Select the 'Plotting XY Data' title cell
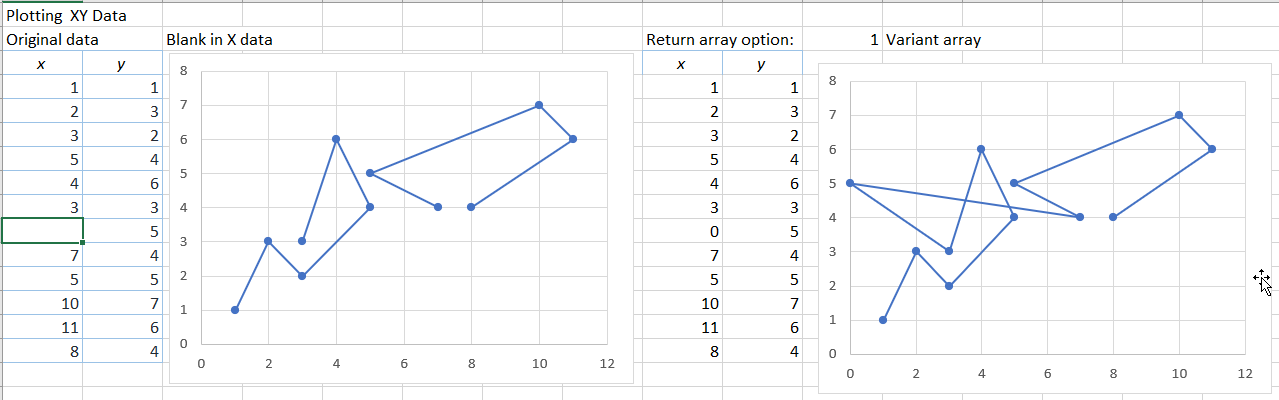The image size is (1279, 400). (66, 16)
